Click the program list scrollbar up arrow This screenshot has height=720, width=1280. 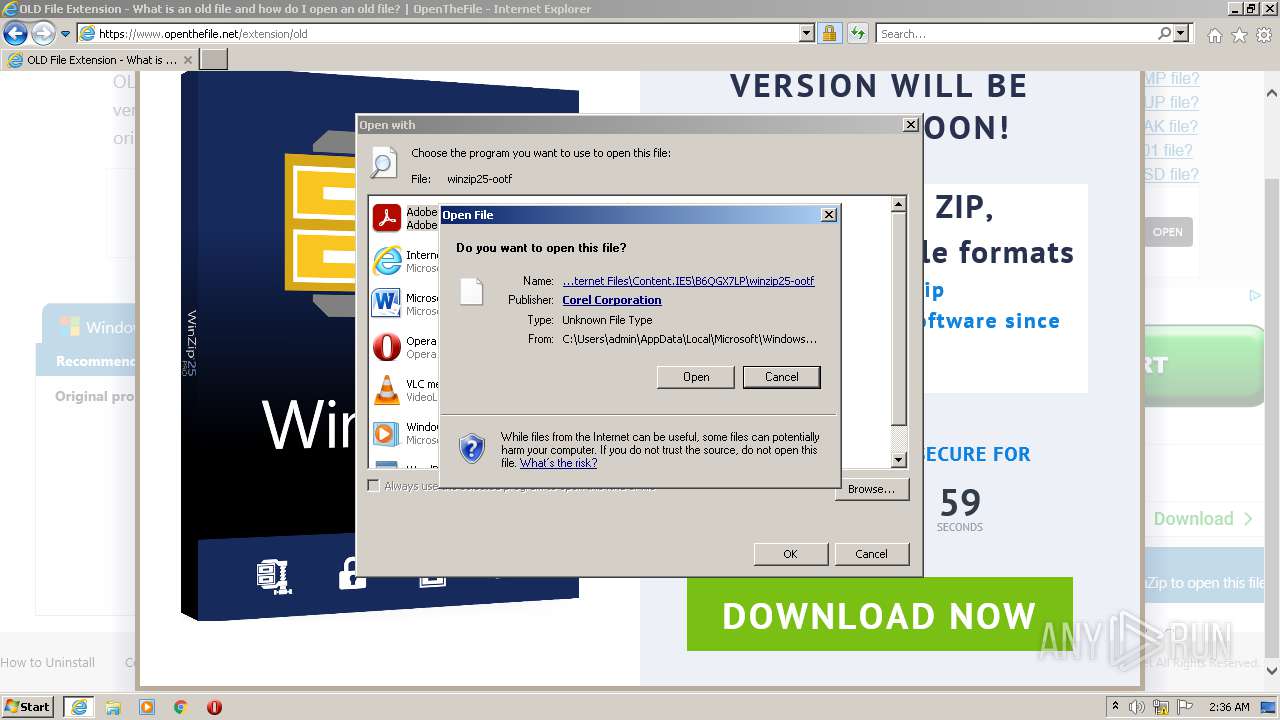[x=898, y=205]
